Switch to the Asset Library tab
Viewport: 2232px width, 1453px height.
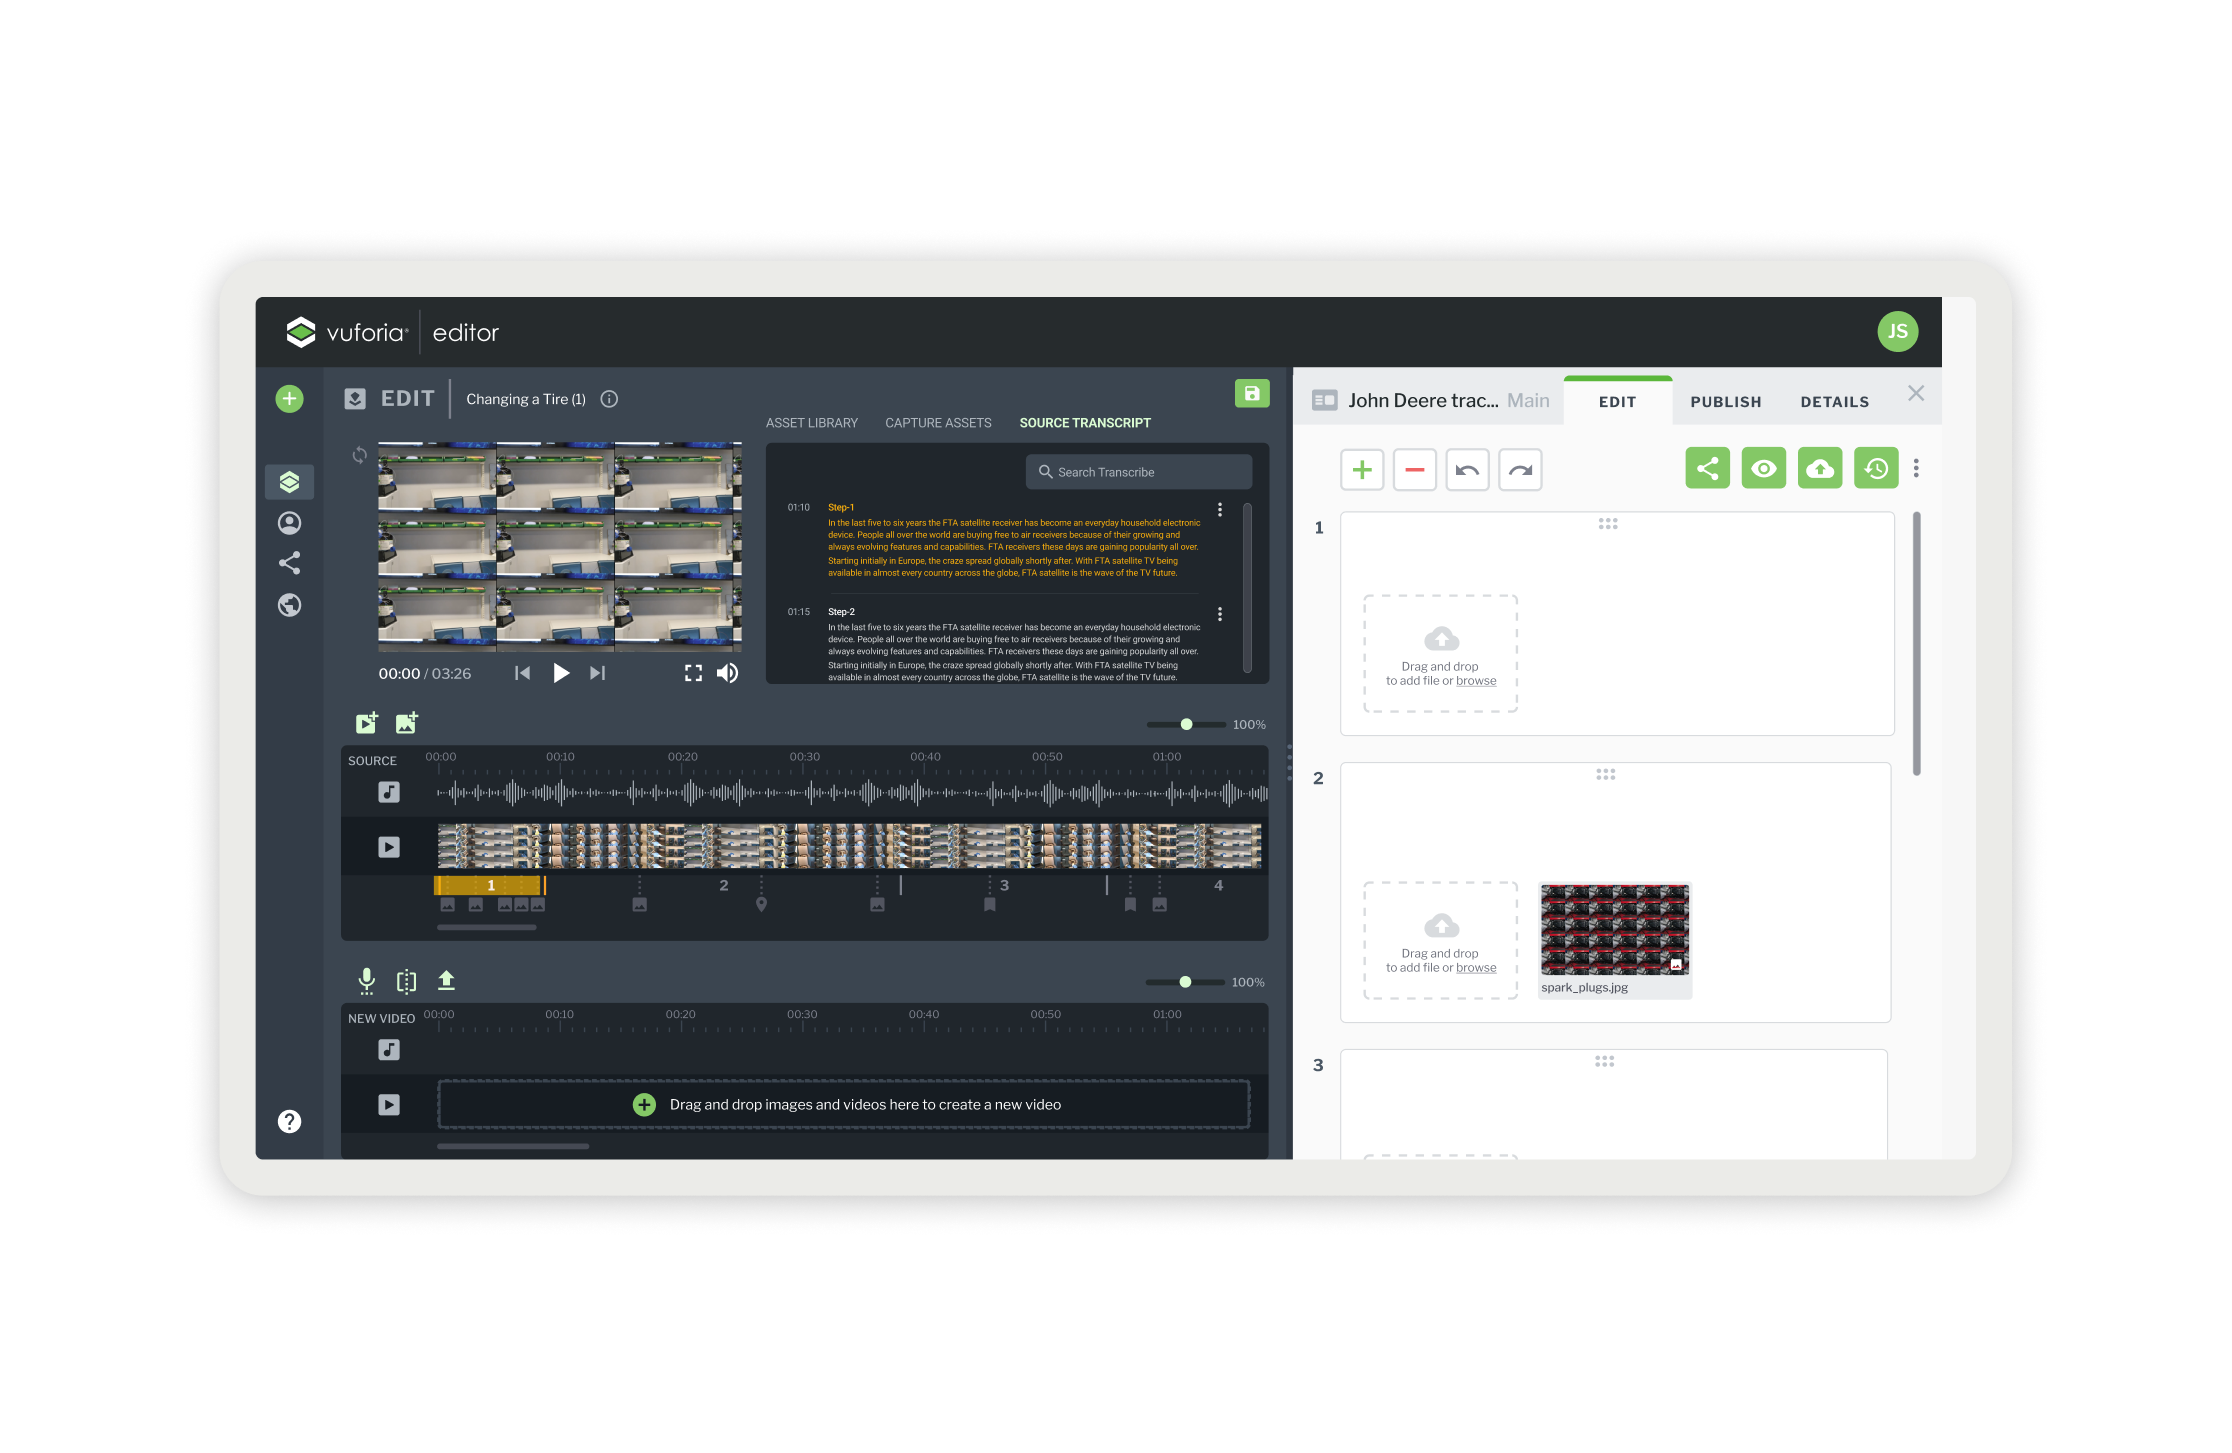point(811,423)
